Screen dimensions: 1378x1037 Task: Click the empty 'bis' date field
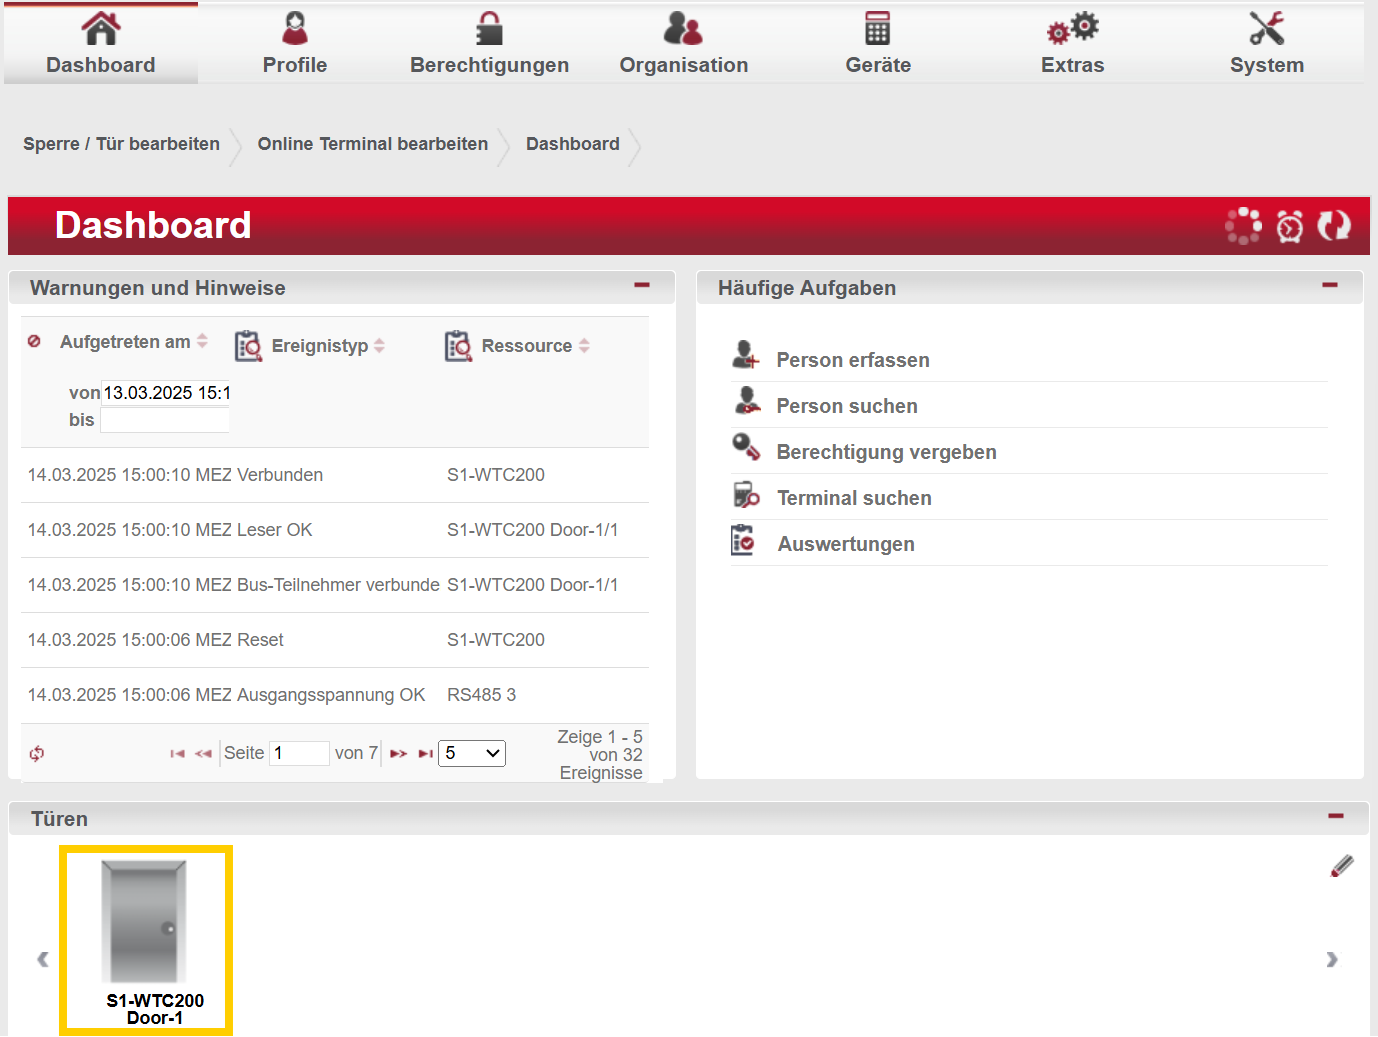[x=165, y=421]
